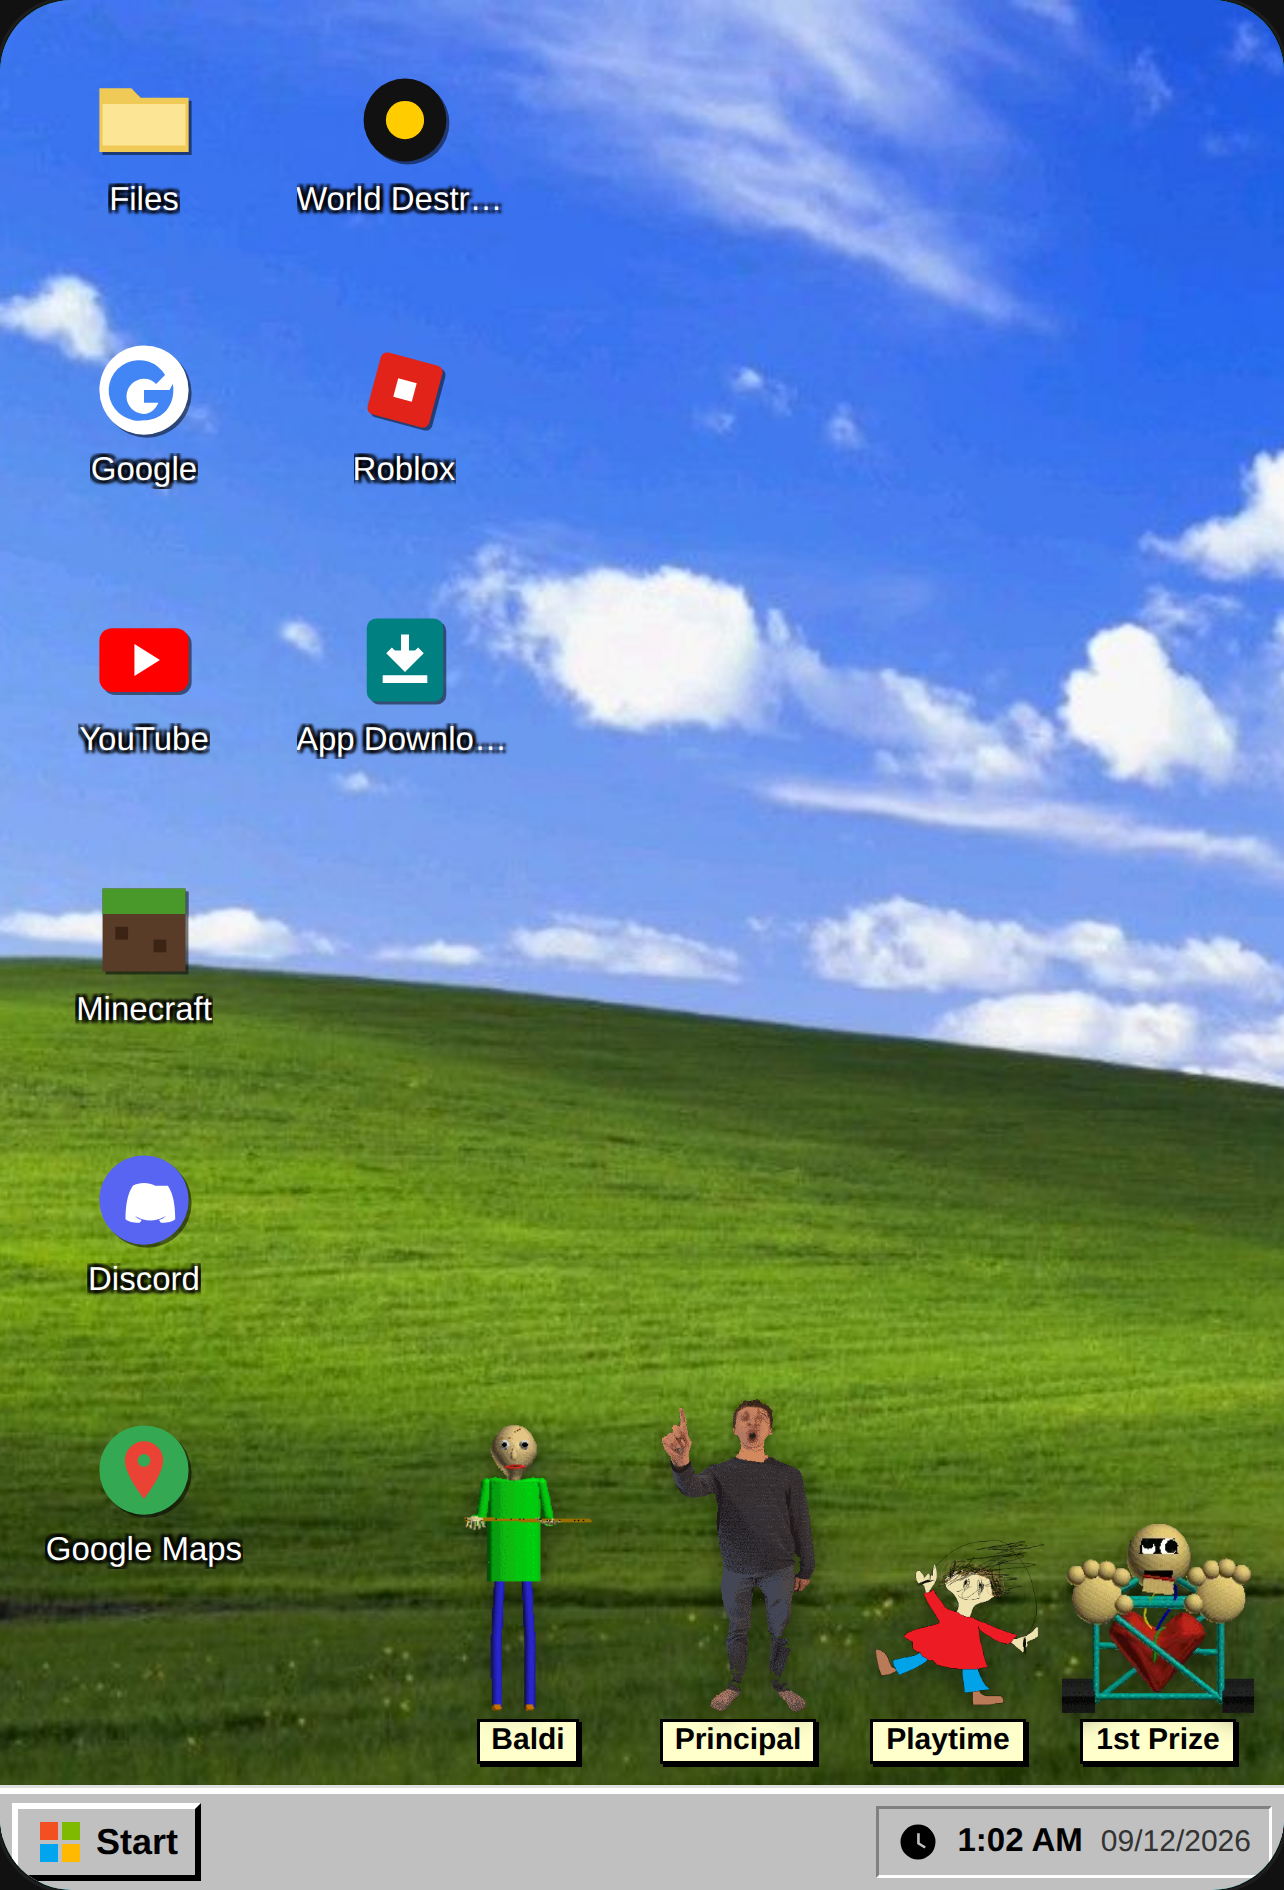Open the Google Maps pin icon
This screenshot has width=1284, height=1890.
tap(144, 1470)
